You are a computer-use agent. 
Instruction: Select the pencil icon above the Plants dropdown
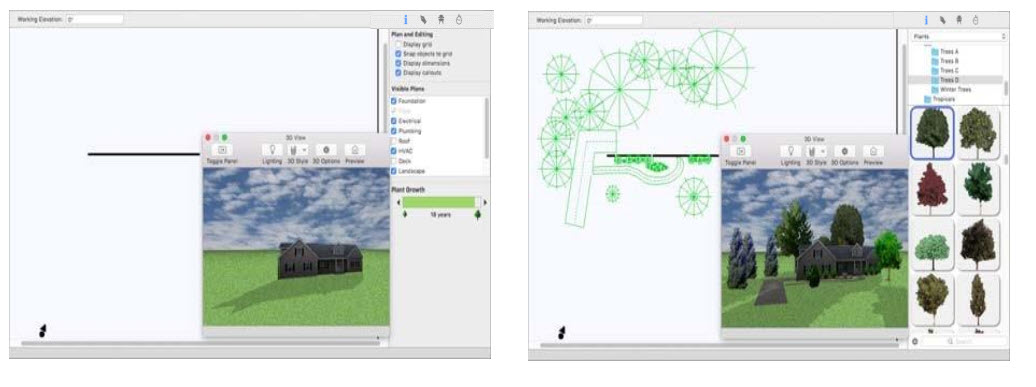point(942,20)
